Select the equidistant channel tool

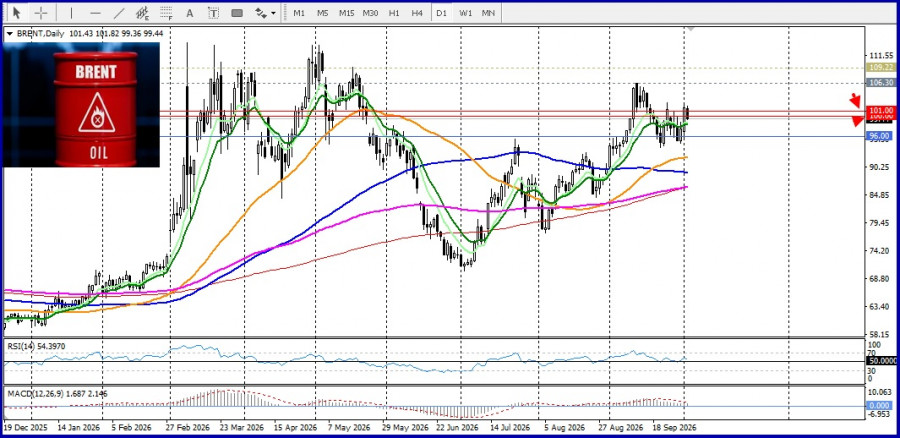point(142,13)
